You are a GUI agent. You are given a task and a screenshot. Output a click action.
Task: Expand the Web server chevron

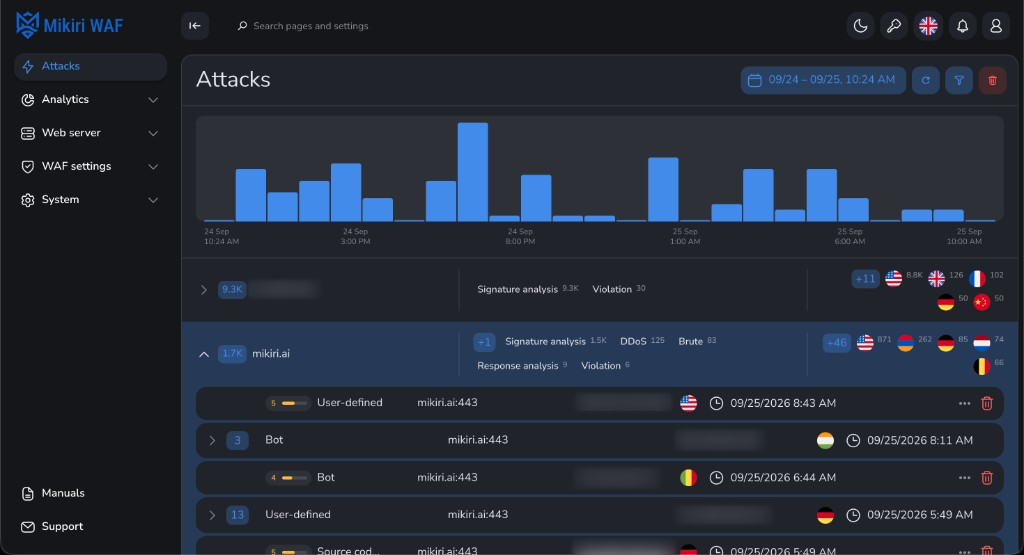[x=153, y=133]
